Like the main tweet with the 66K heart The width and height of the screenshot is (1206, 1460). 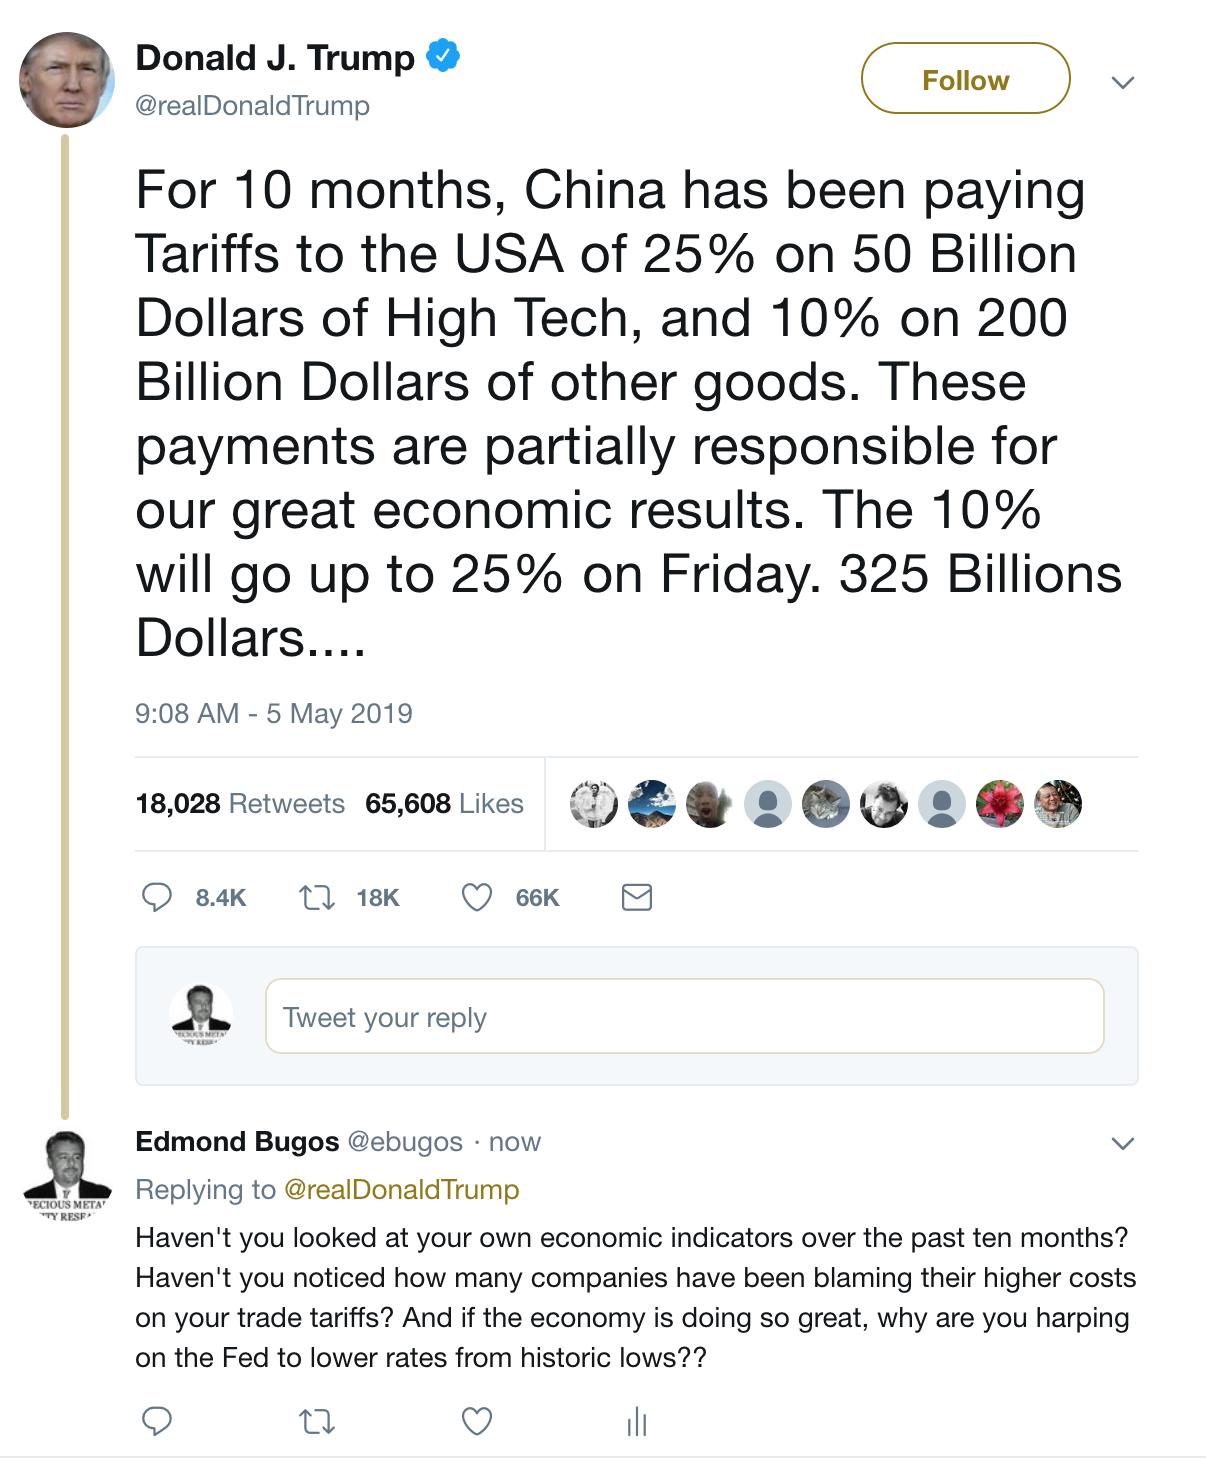click(476, 898)
